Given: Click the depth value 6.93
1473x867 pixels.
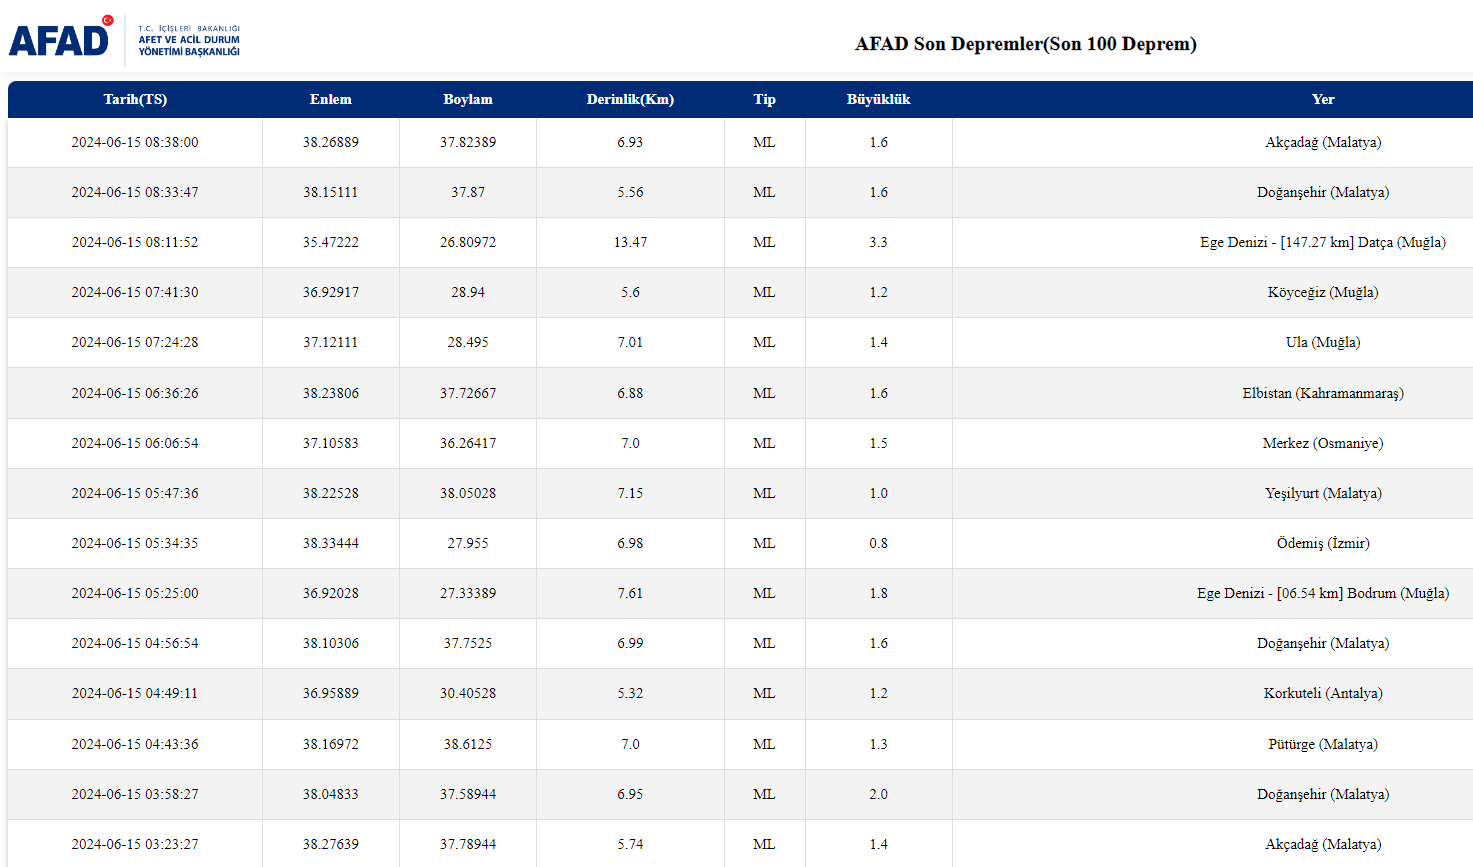Looking at the screenshot, I should coord(630,142).
